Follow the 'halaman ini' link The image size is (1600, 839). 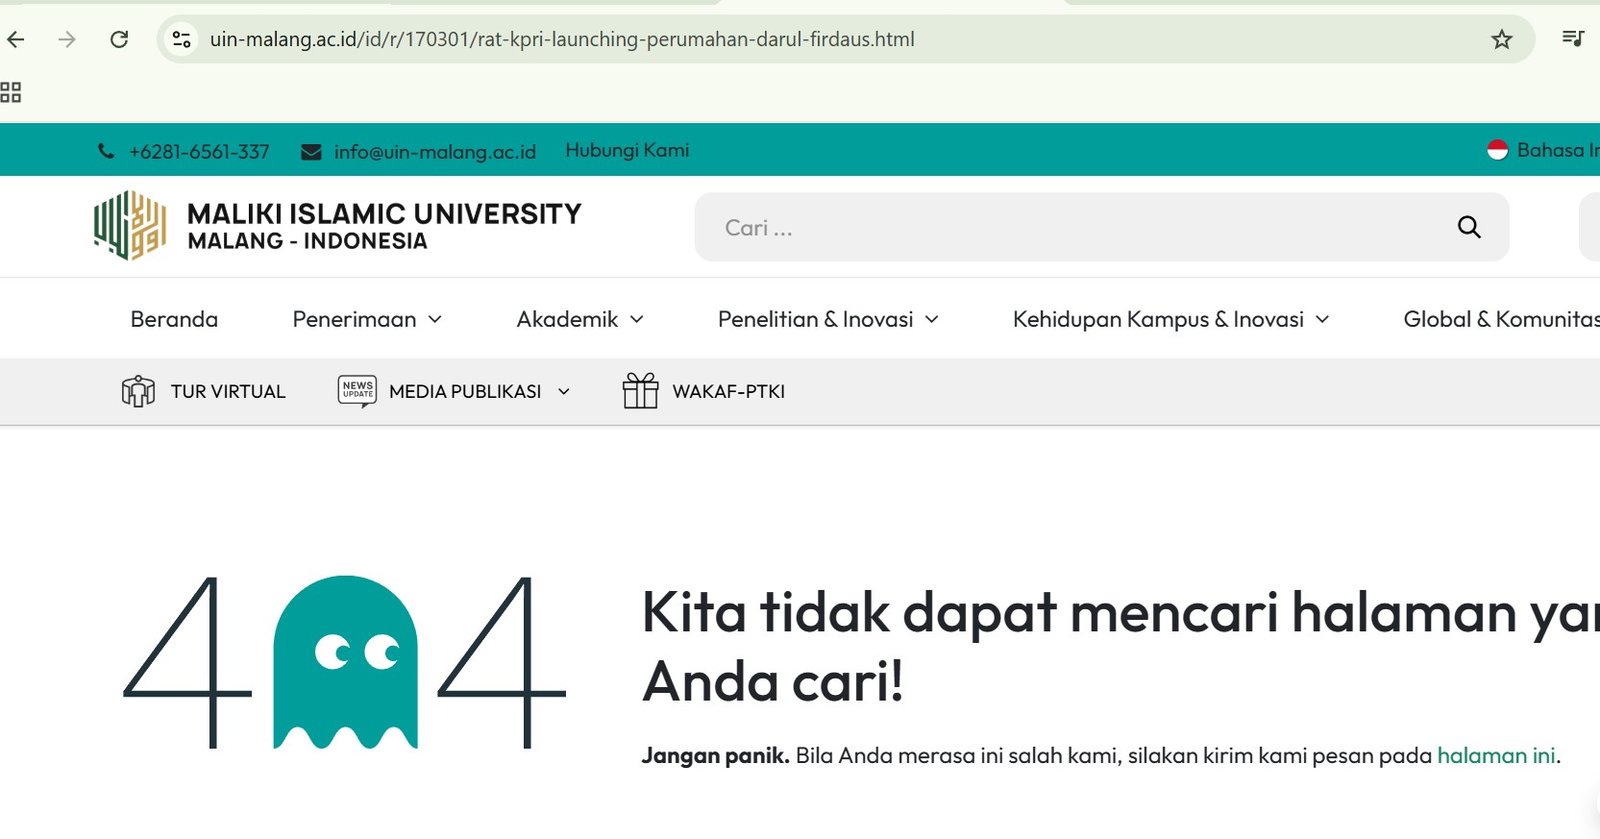(x=1496, y=755)
